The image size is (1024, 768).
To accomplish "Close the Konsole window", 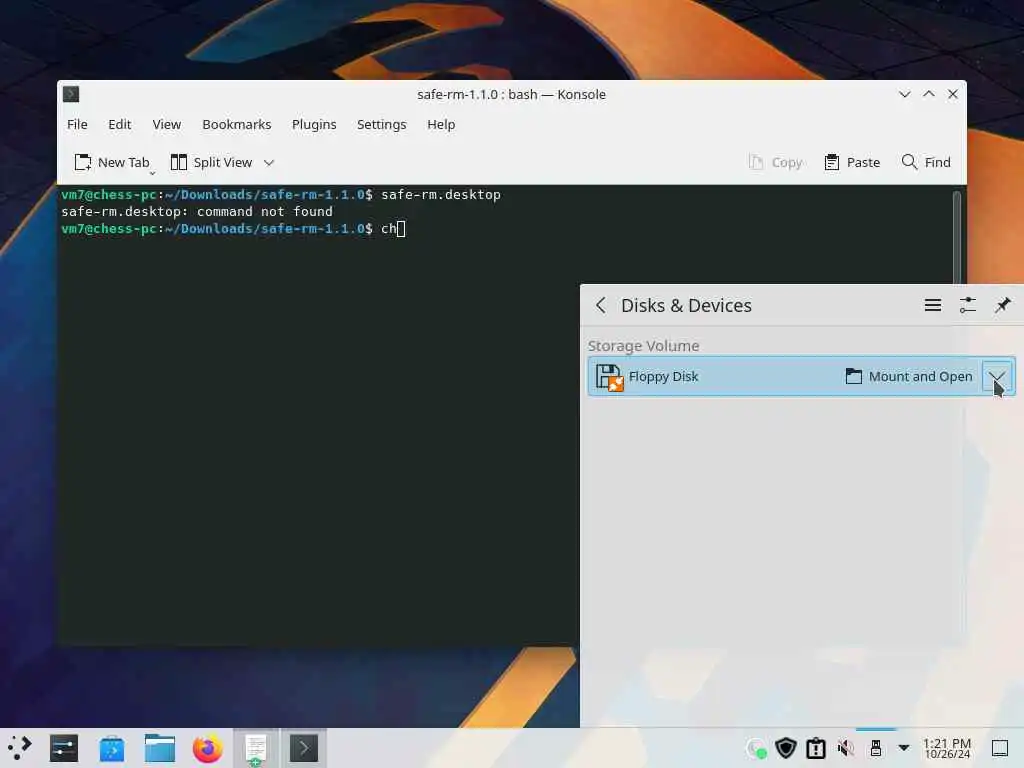I will coord(953,94).
